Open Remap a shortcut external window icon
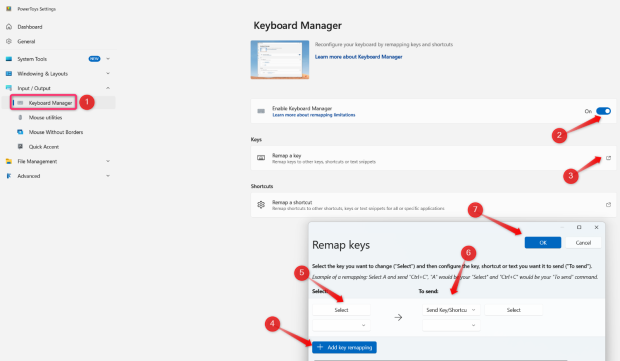This screenshot has width=620, height=361. 608,204
